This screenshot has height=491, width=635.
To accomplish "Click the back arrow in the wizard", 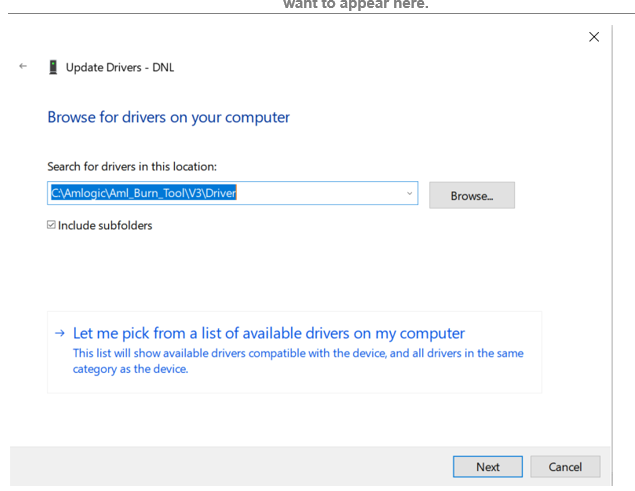I will click(x=22, y=66).
